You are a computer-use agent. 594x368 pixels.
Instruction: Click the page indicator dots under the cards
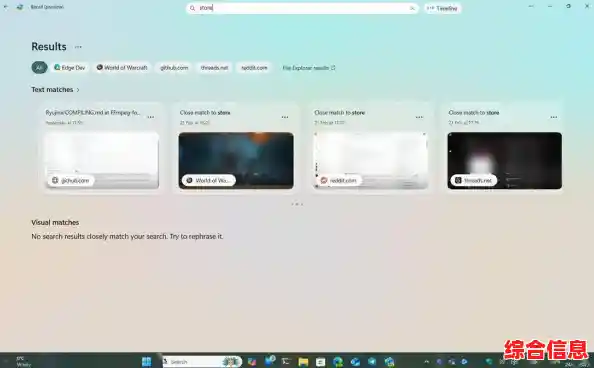click(x=297, y=204)
